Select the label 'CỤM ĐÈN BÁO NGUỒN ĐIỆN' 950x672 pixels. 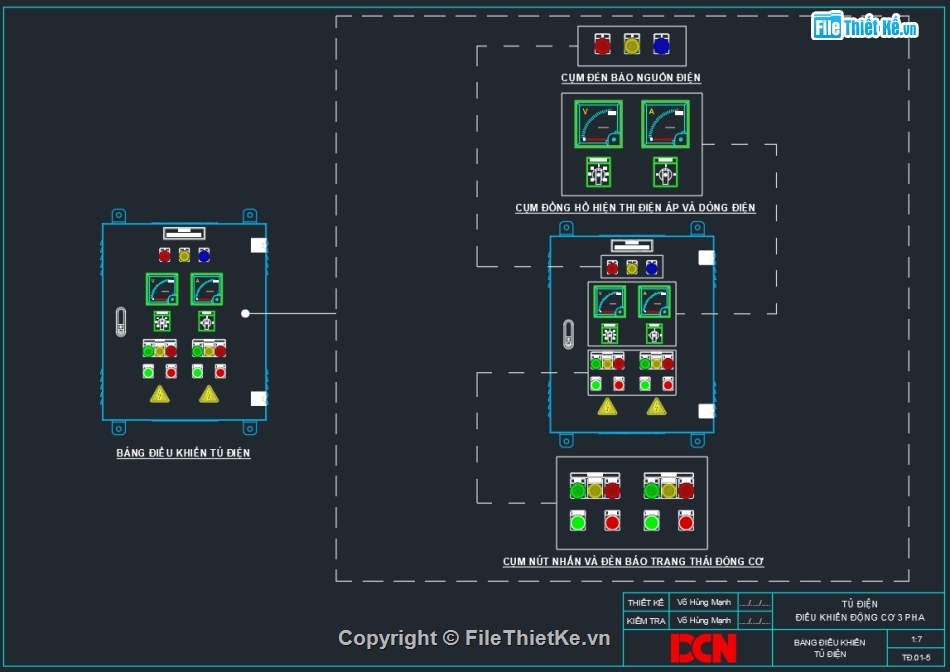click(x=631, y=78)
